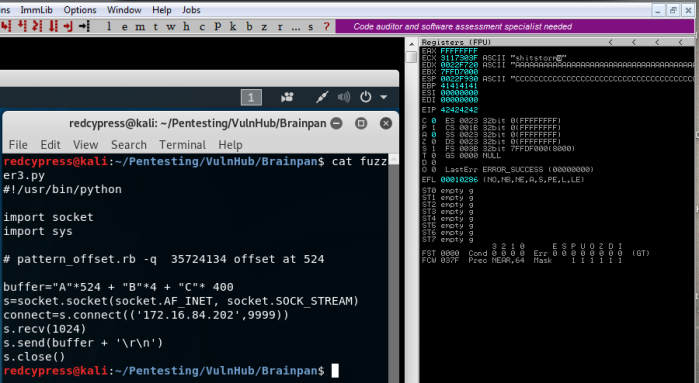Click the pen tool icon in Kali top bar
Screen dimensions: 699x383
click(x=322, y=97)
